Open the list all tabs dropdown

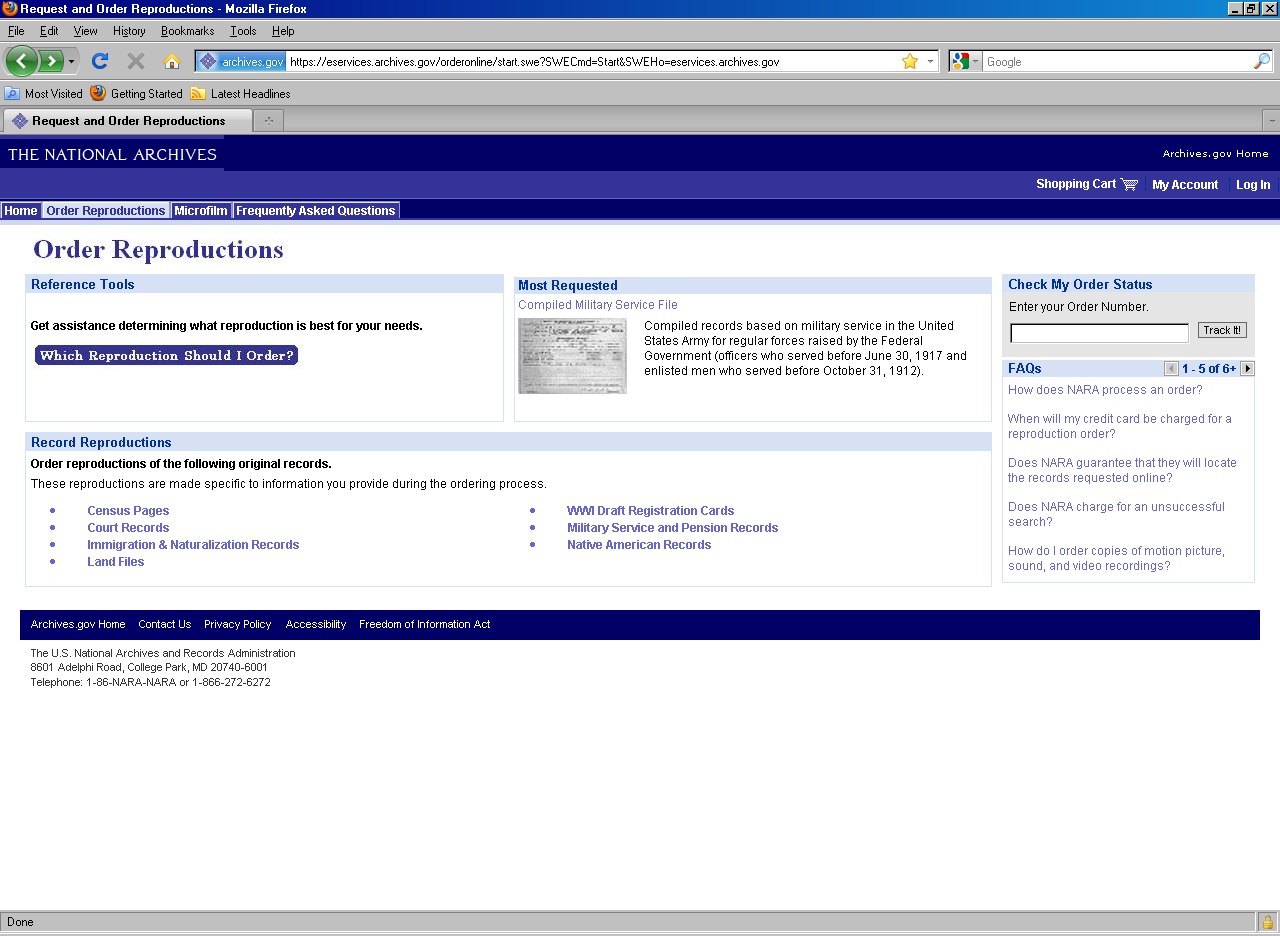click(1271, 120)
